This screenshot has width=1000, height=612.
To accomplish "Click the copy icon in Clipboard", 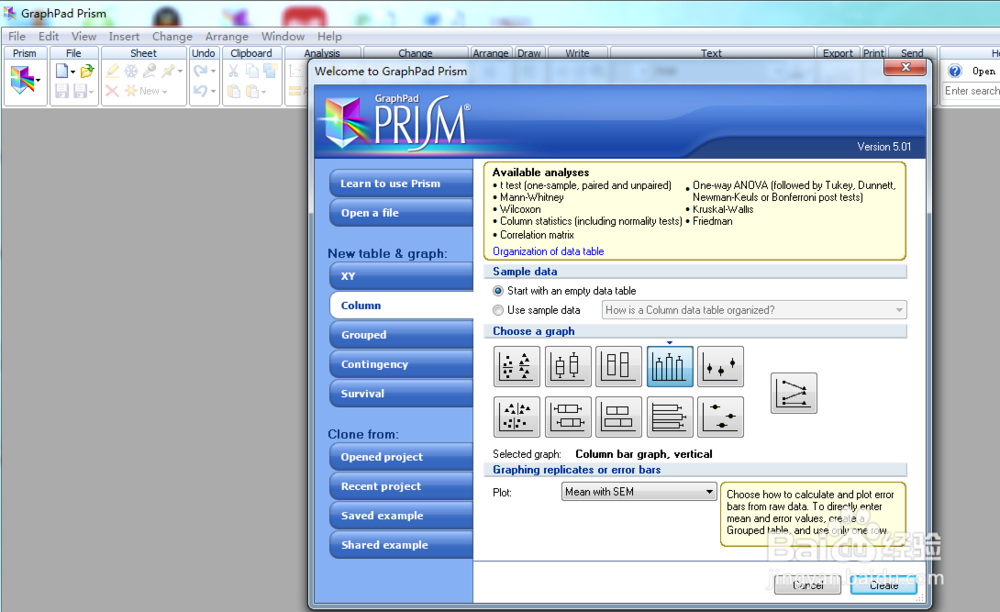I will (252, 71).
